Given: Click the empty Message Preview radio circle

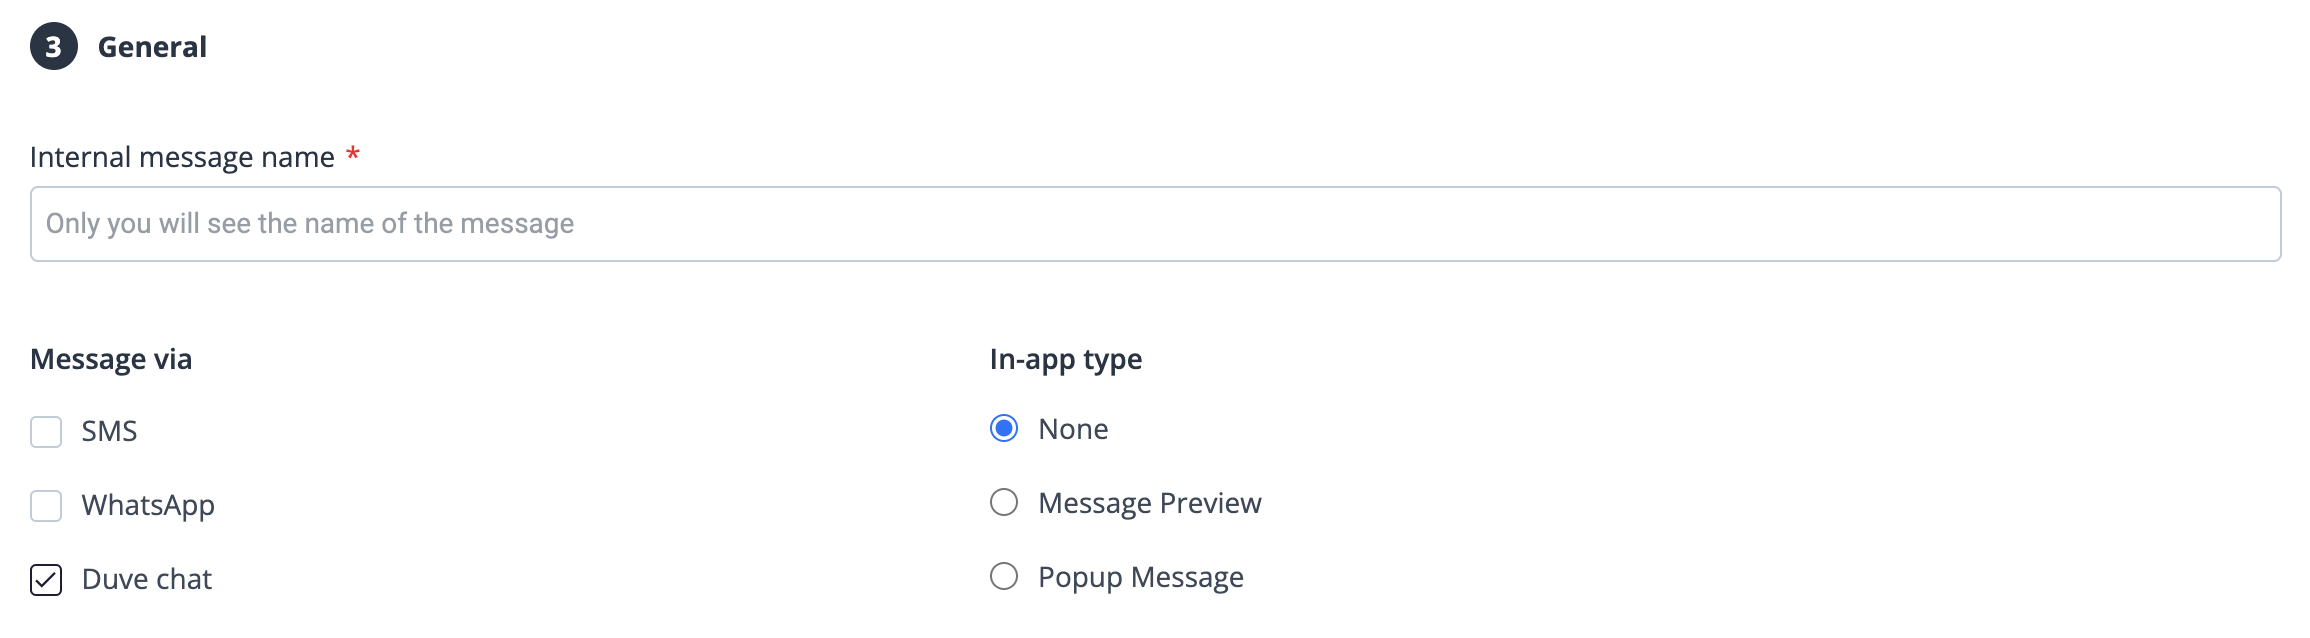Looking at the screenshot, I should pos(1004,503).
